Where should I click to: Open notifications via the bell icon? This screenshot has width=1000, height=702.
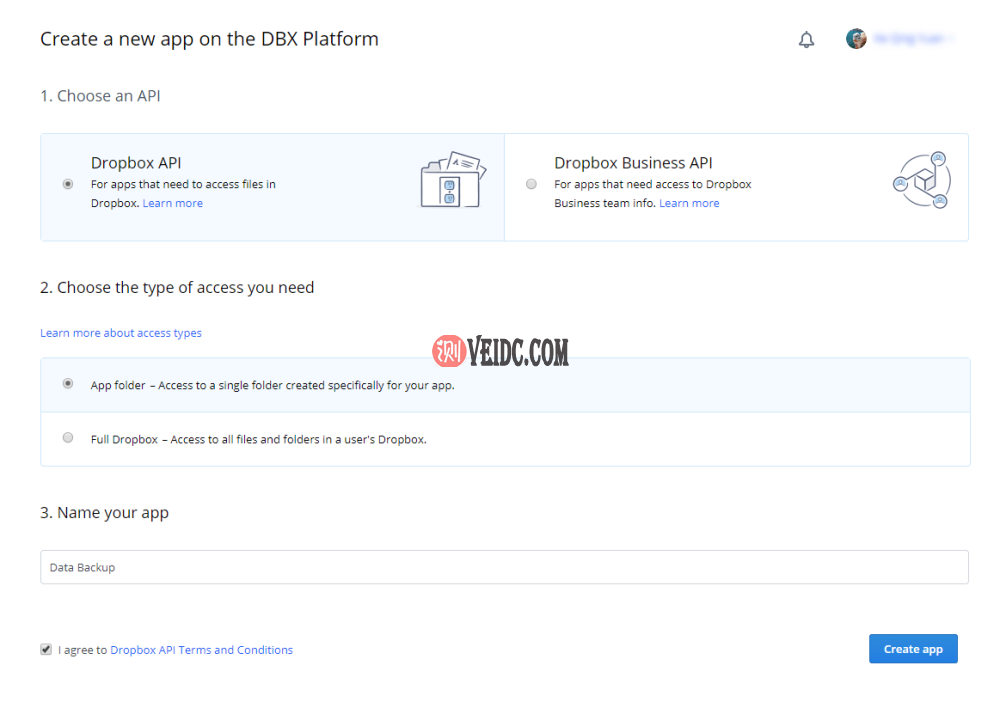(806, 39)
